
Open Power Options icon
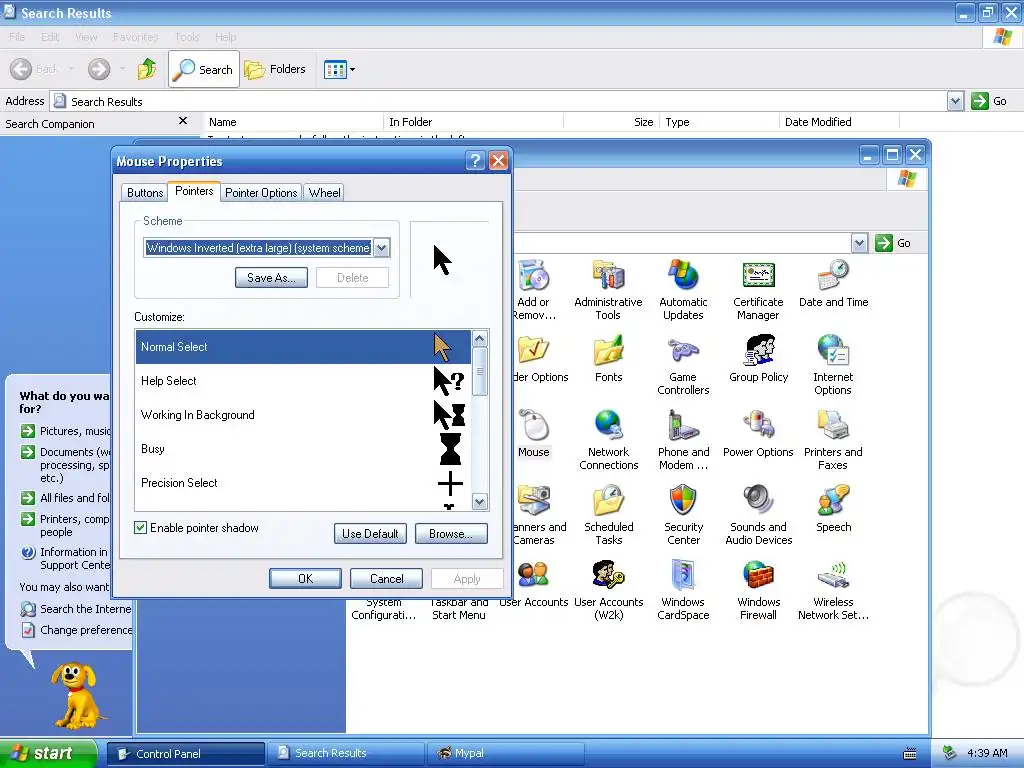click(x=758, y=434)
